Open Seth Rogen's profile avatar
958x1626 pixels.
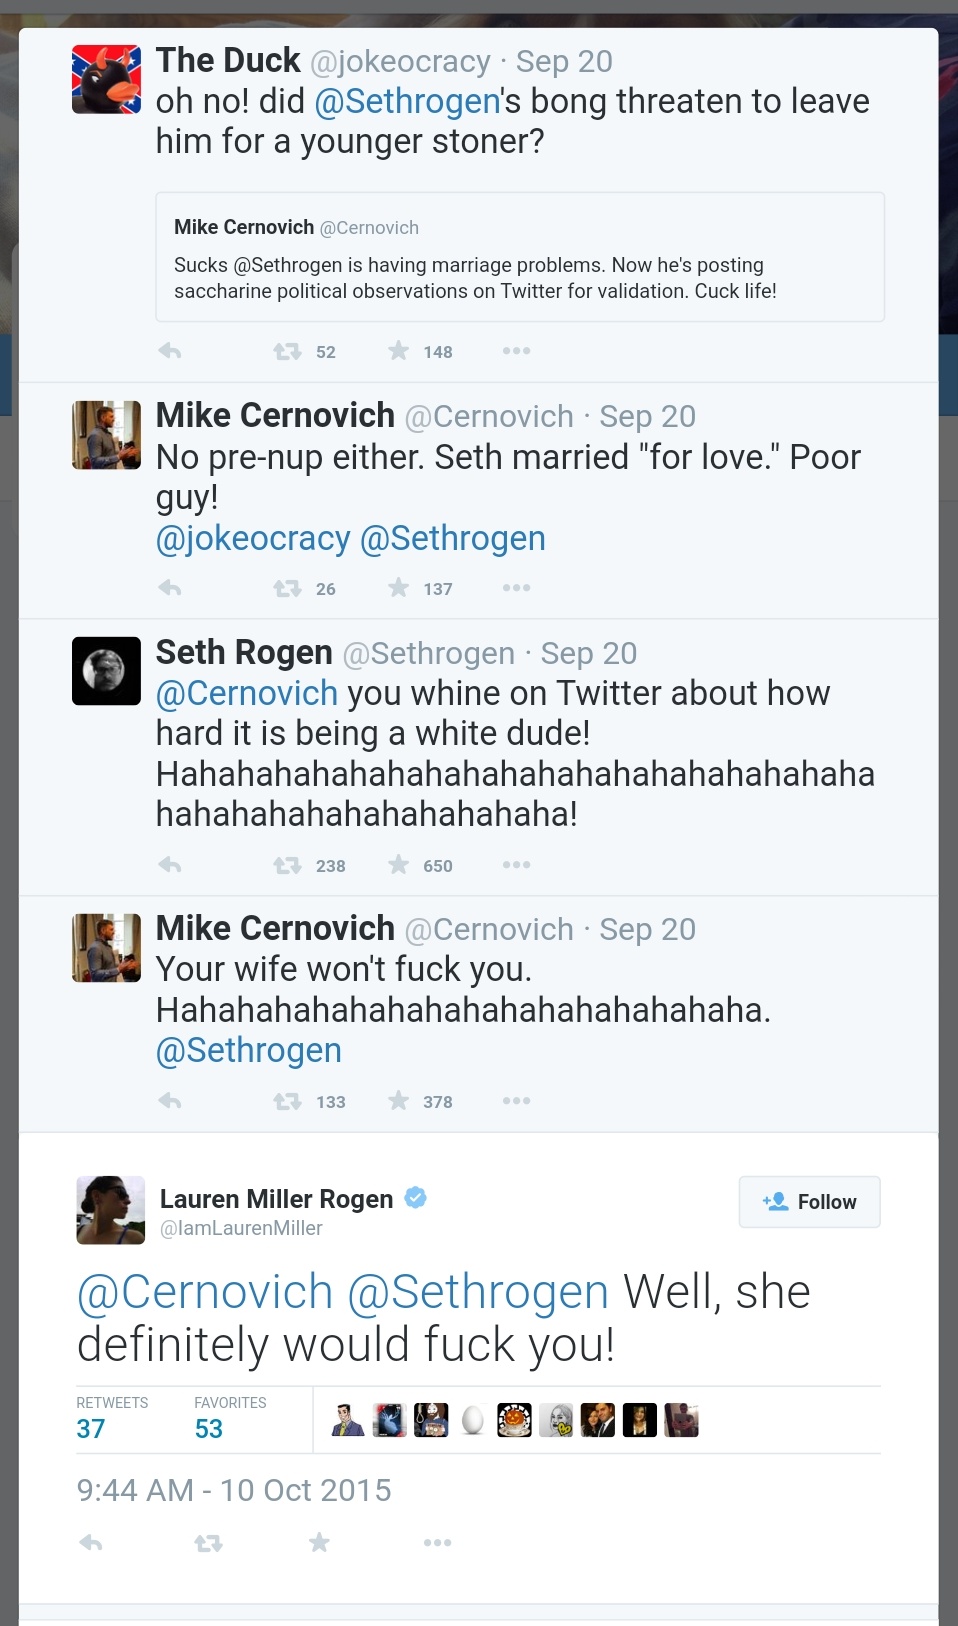pos(107,671)
